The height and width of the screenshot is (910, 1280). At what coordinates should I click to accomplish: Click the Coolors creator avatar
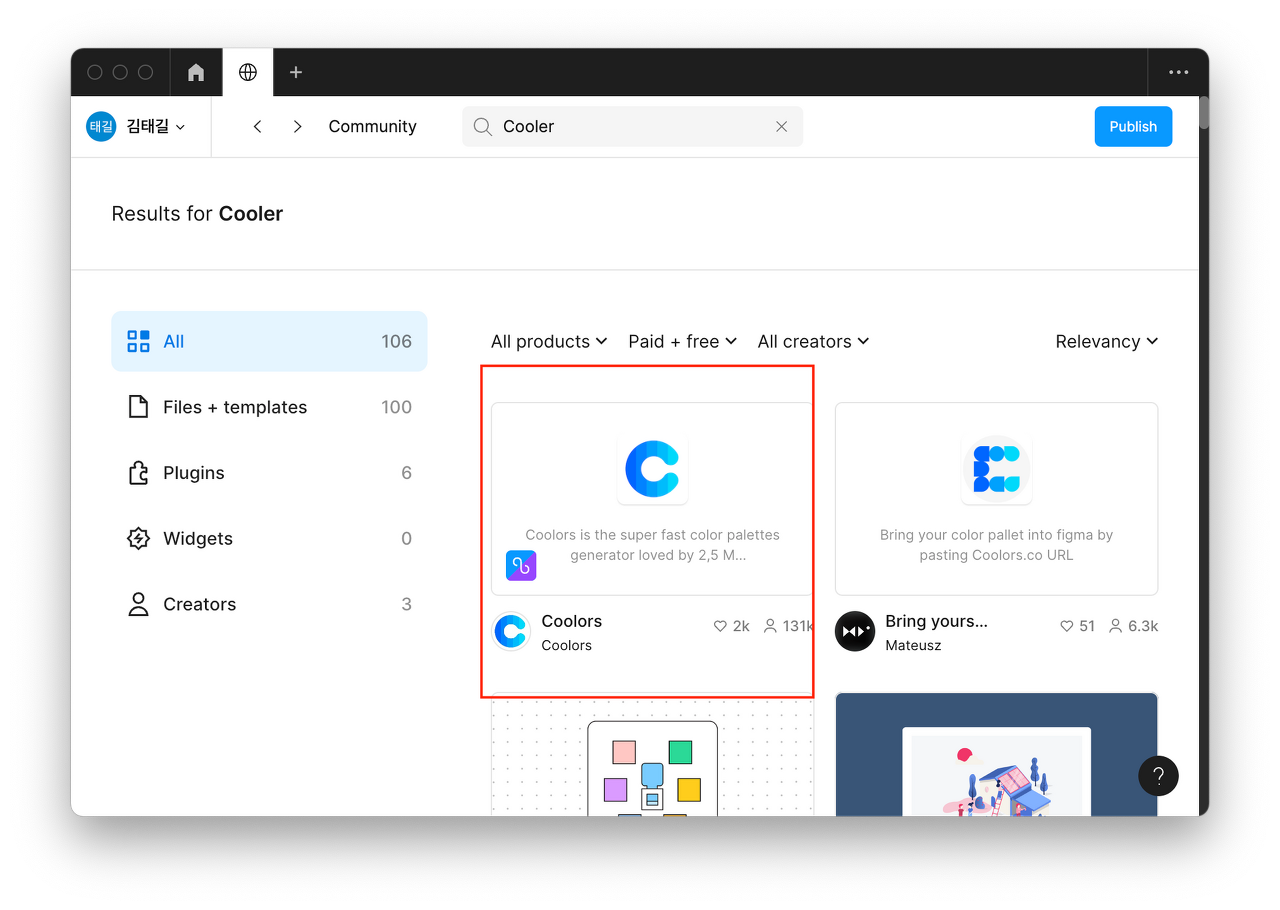[x=511, y=632]
